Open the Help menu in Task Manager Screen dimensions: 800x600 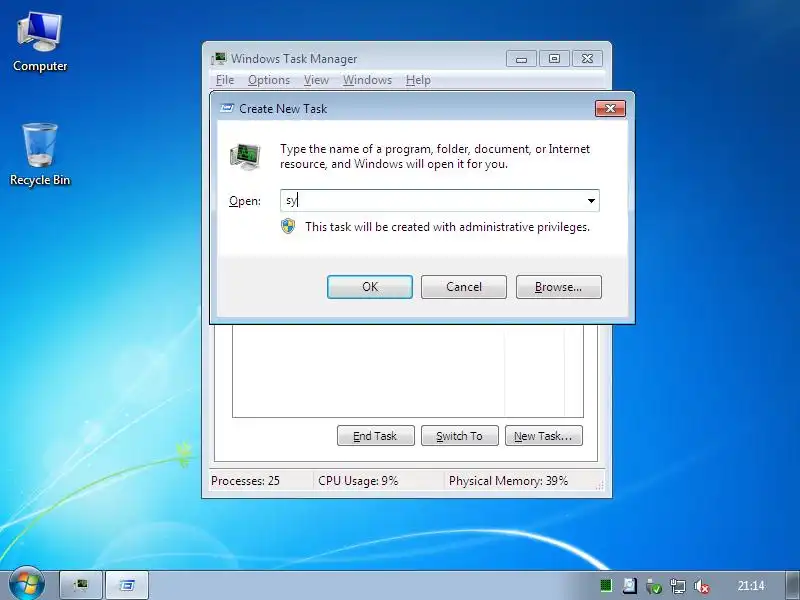pos(418,80)
